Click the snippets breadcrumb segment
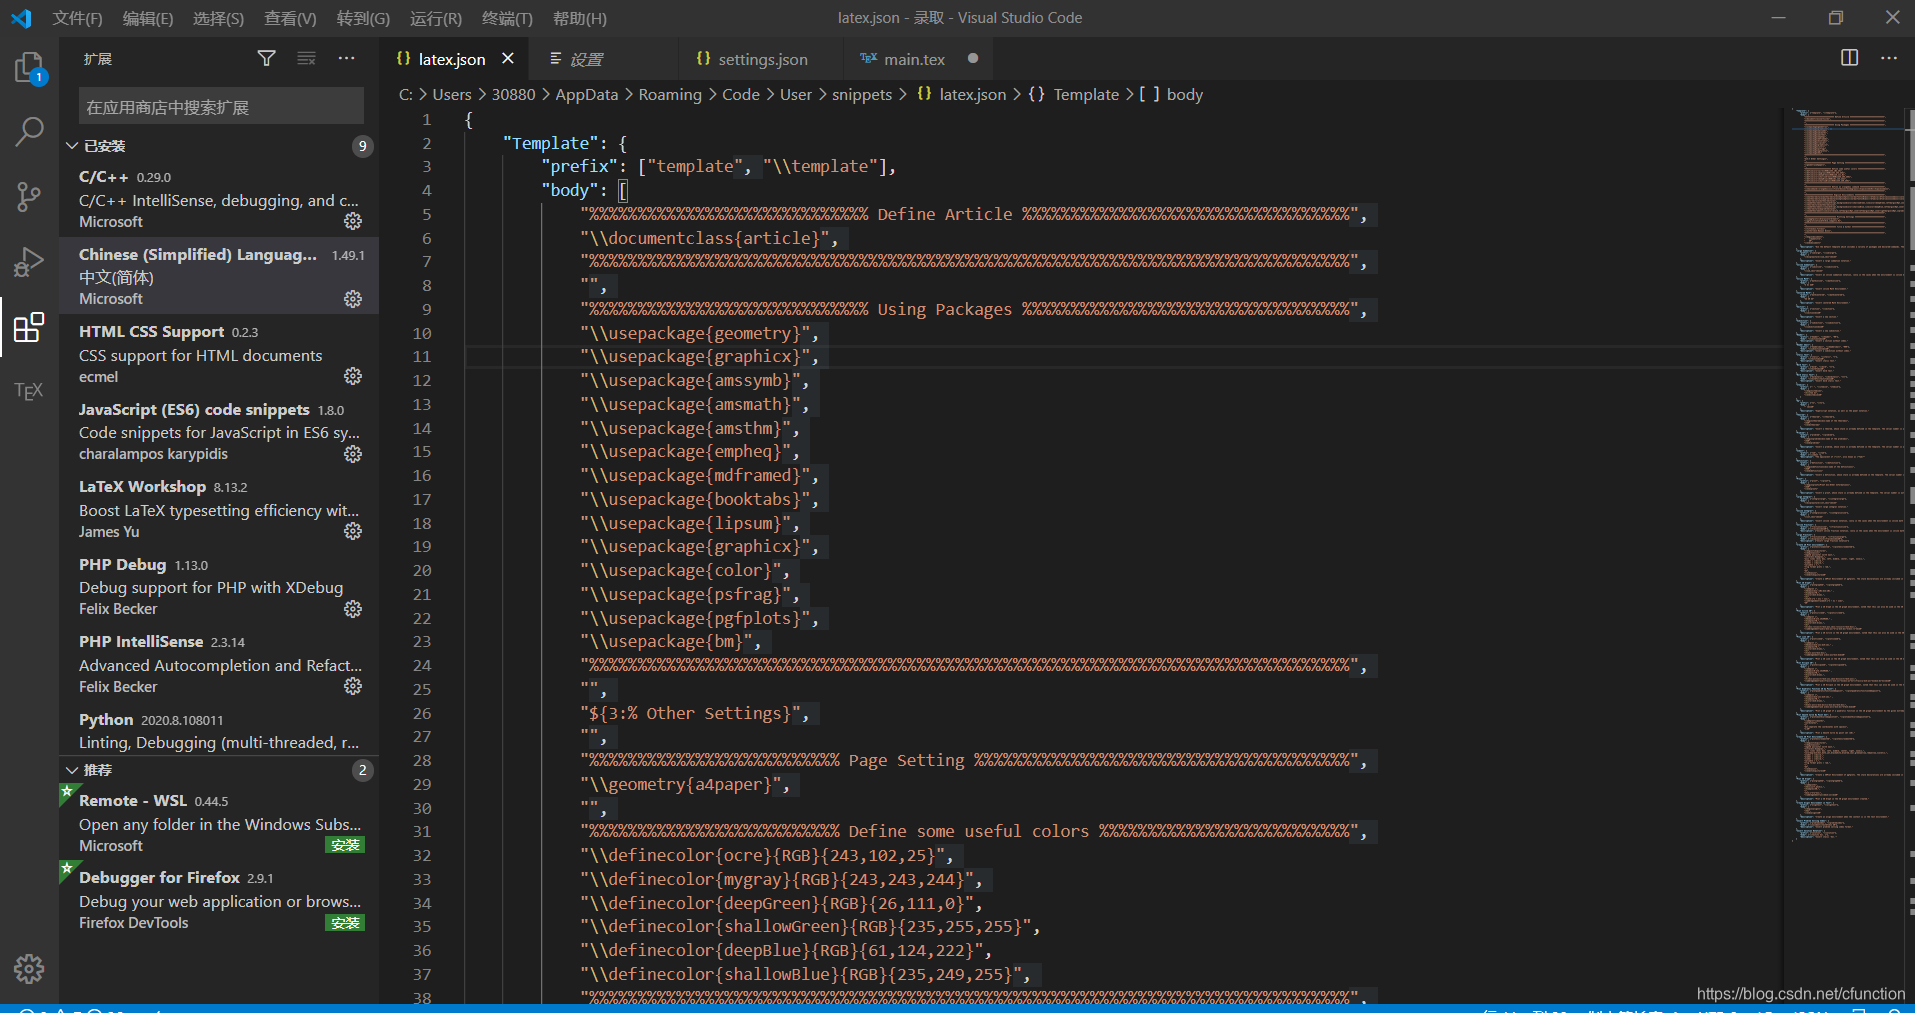This screenshot has width=1915, height=1013. click(862, 94)
